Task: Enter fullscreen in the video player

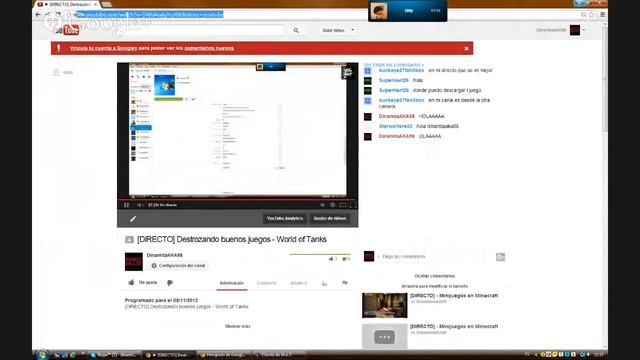Action: (353, 205)
